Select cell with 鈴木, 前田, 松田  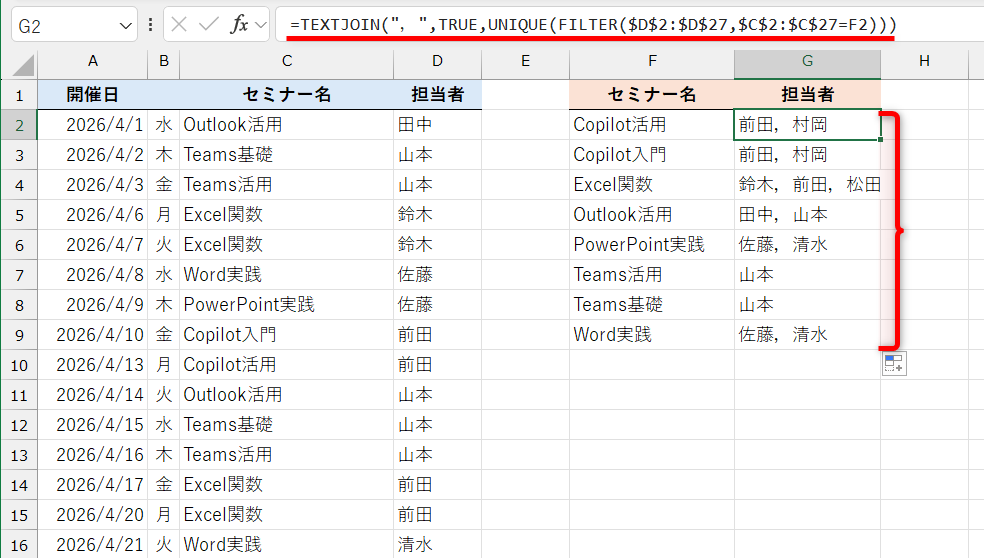pos(807,185)
